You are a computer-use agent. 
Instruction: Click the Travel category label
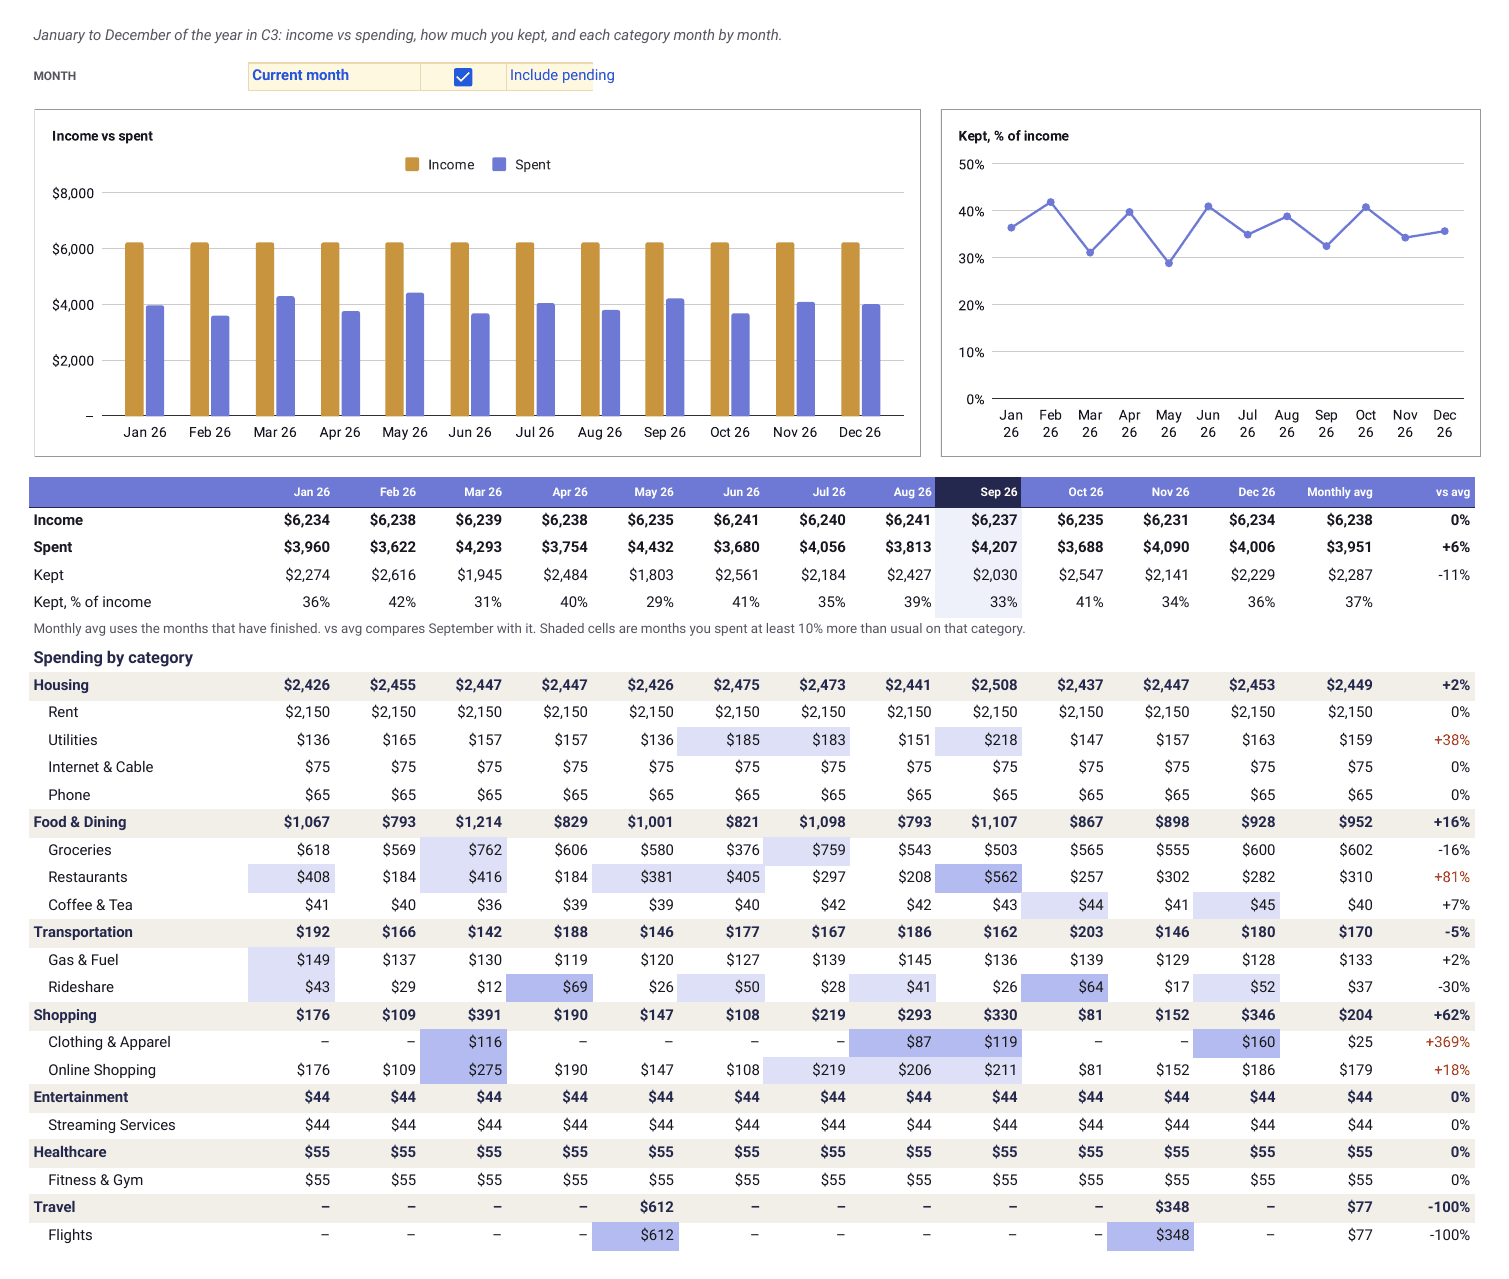click(x=54, y=1207)
